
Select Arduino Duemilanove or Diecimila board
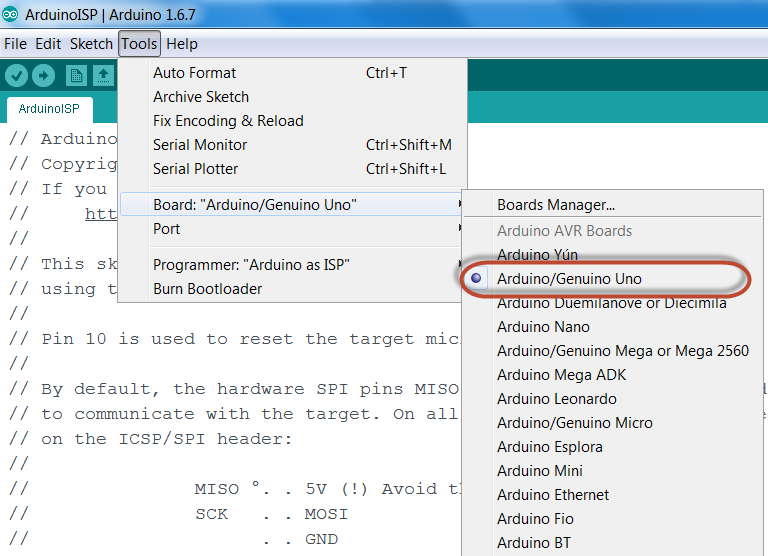click(x=613, y=303)
